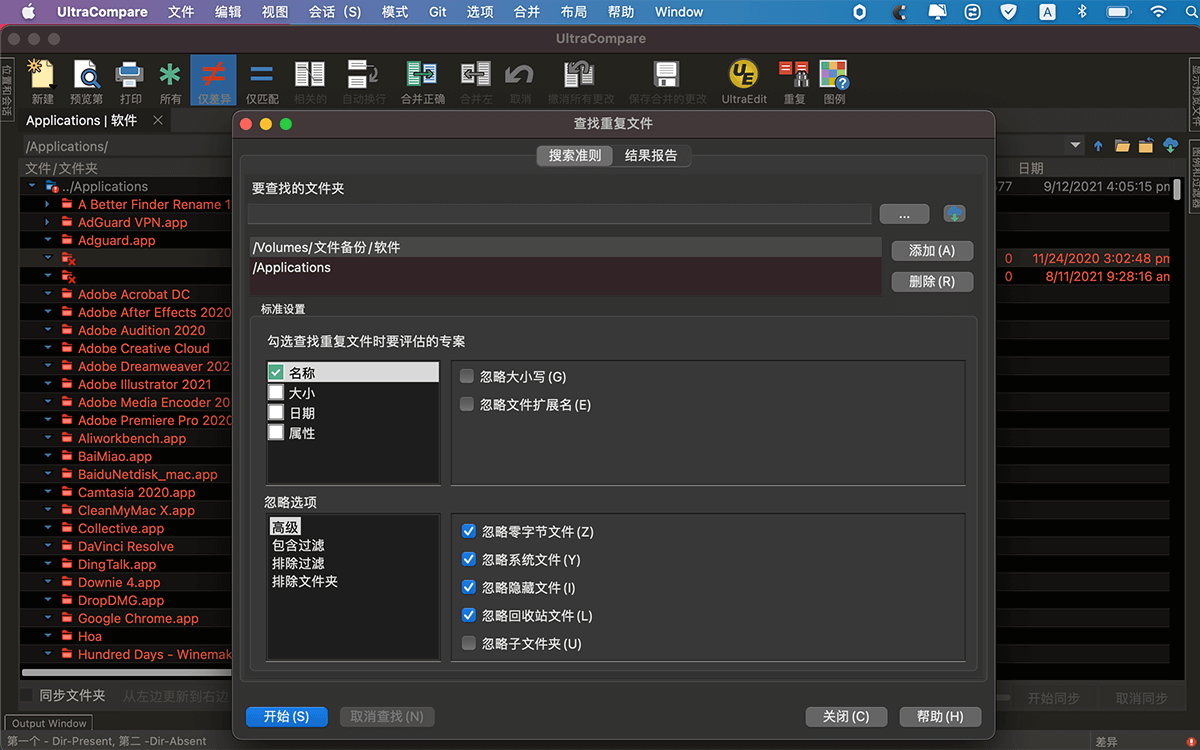Click the 关闭 (C) button
Screen dimensions: 1200x750
click(x=846, y=717)
